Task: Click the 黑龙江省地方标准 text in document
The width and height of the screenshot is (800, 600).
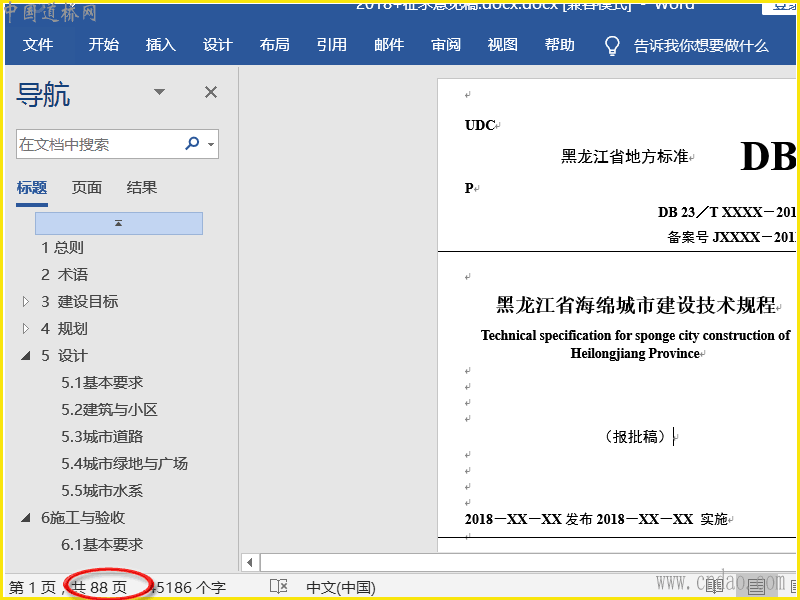Action: click(624, 157)
